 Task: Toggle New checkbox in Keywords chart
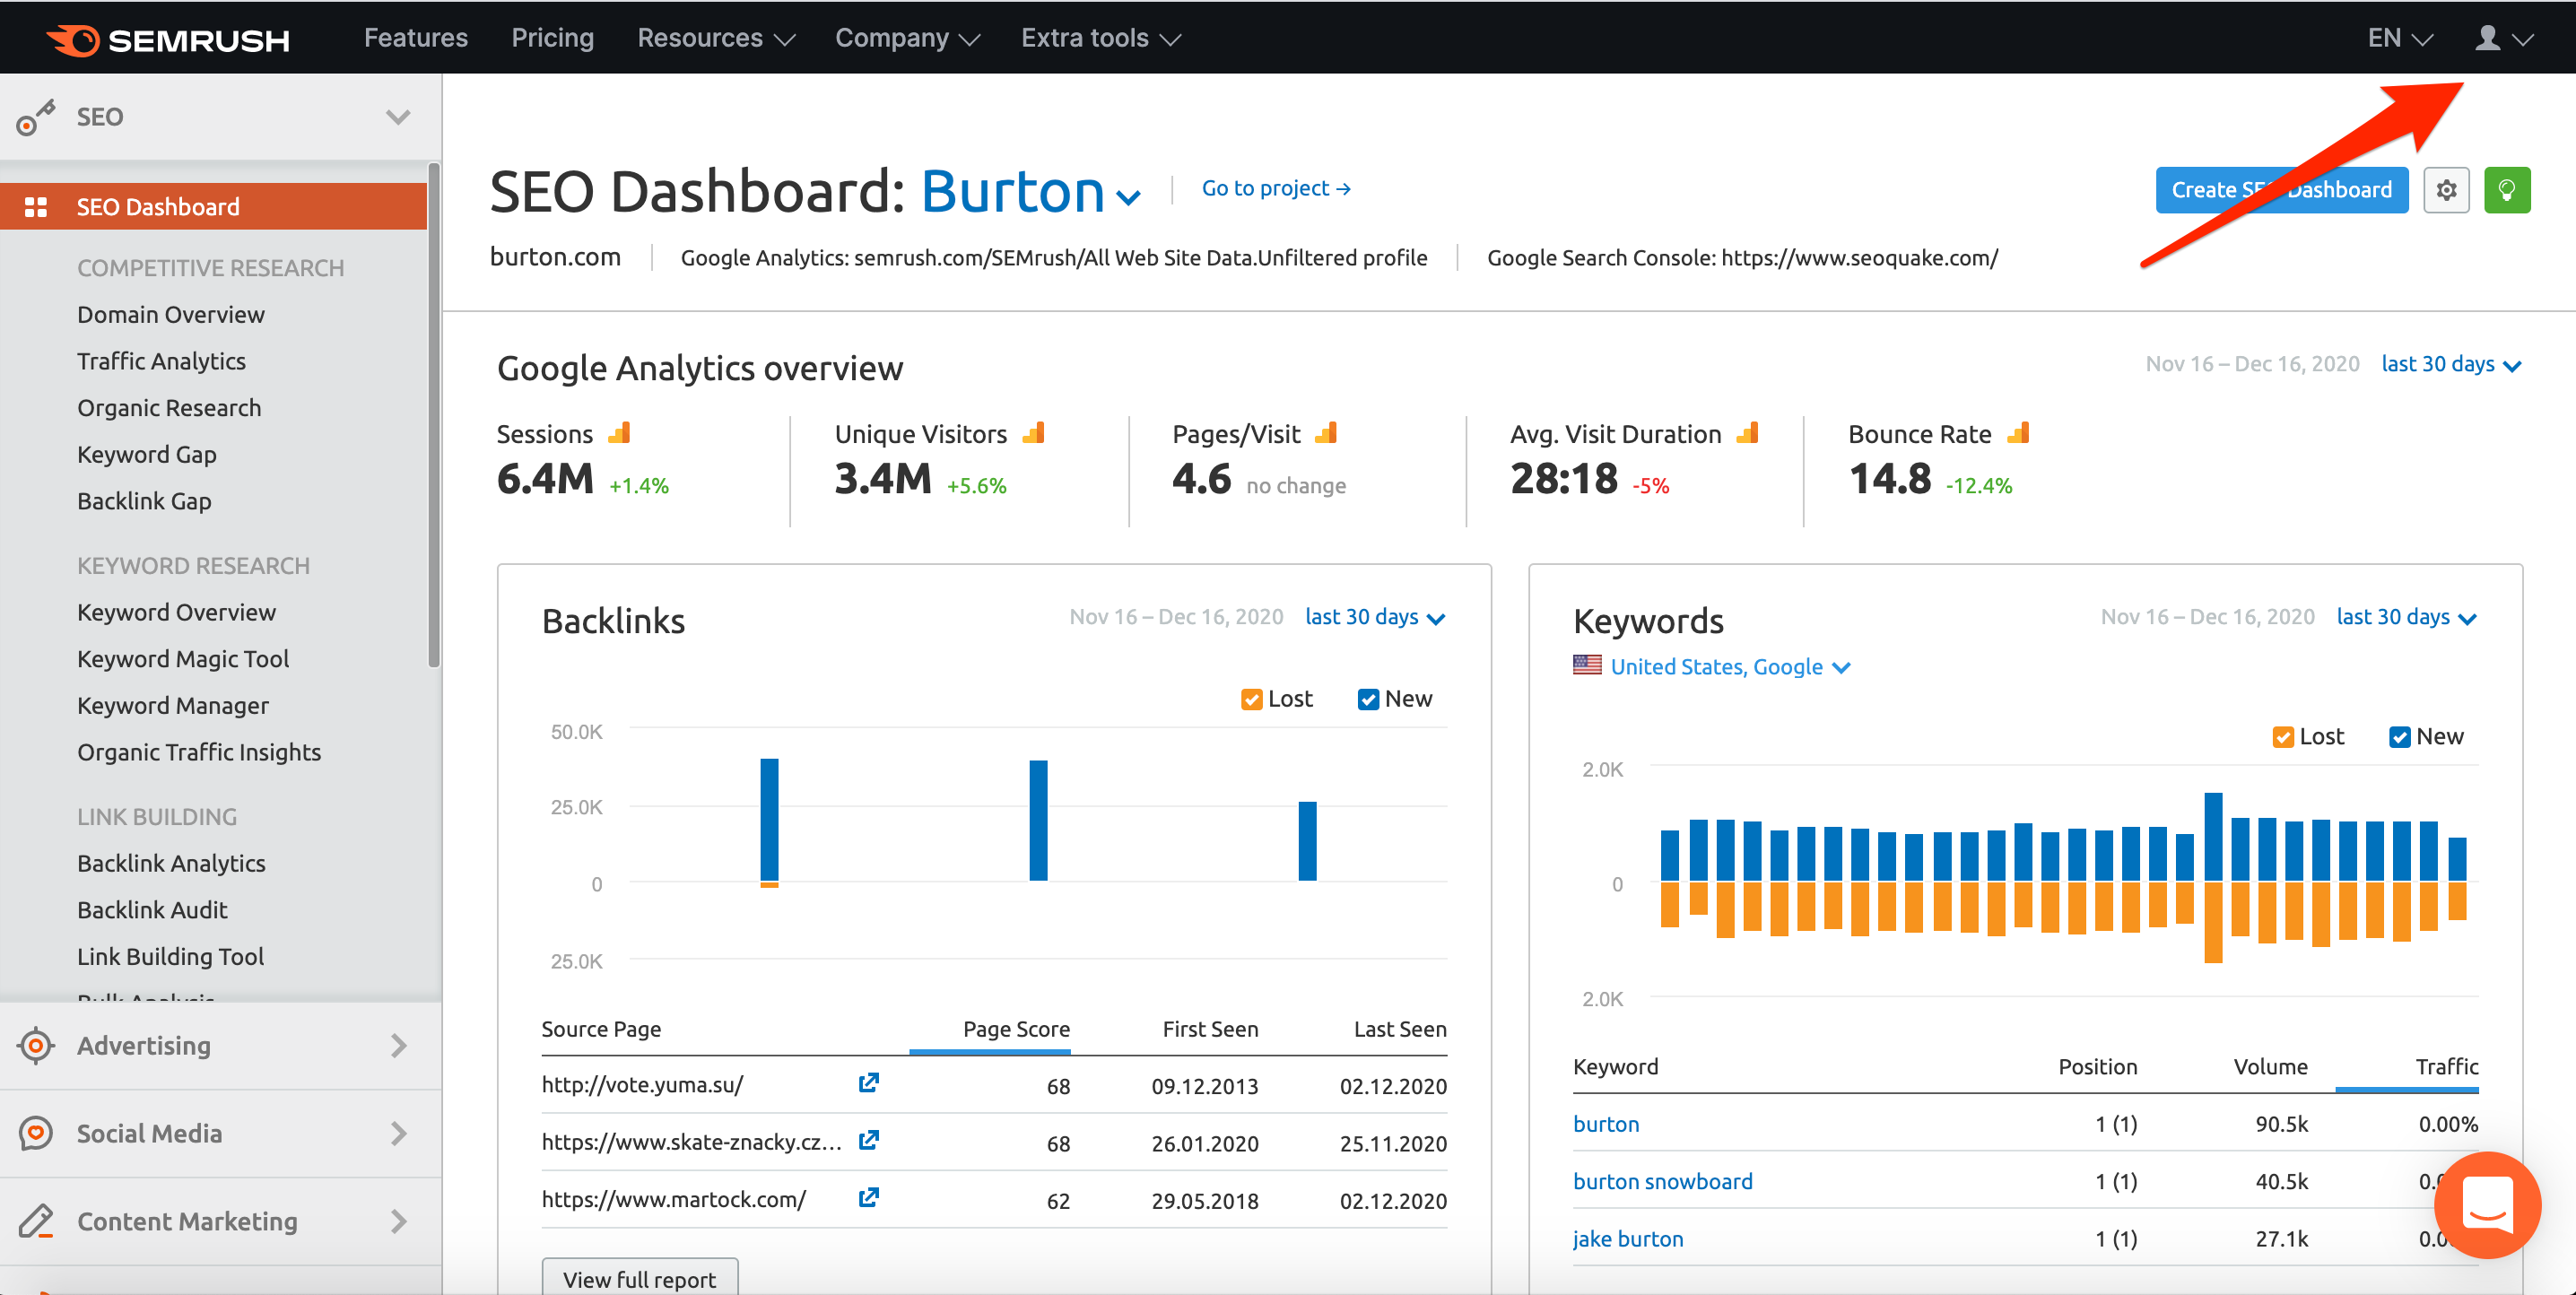(2398, 737)
